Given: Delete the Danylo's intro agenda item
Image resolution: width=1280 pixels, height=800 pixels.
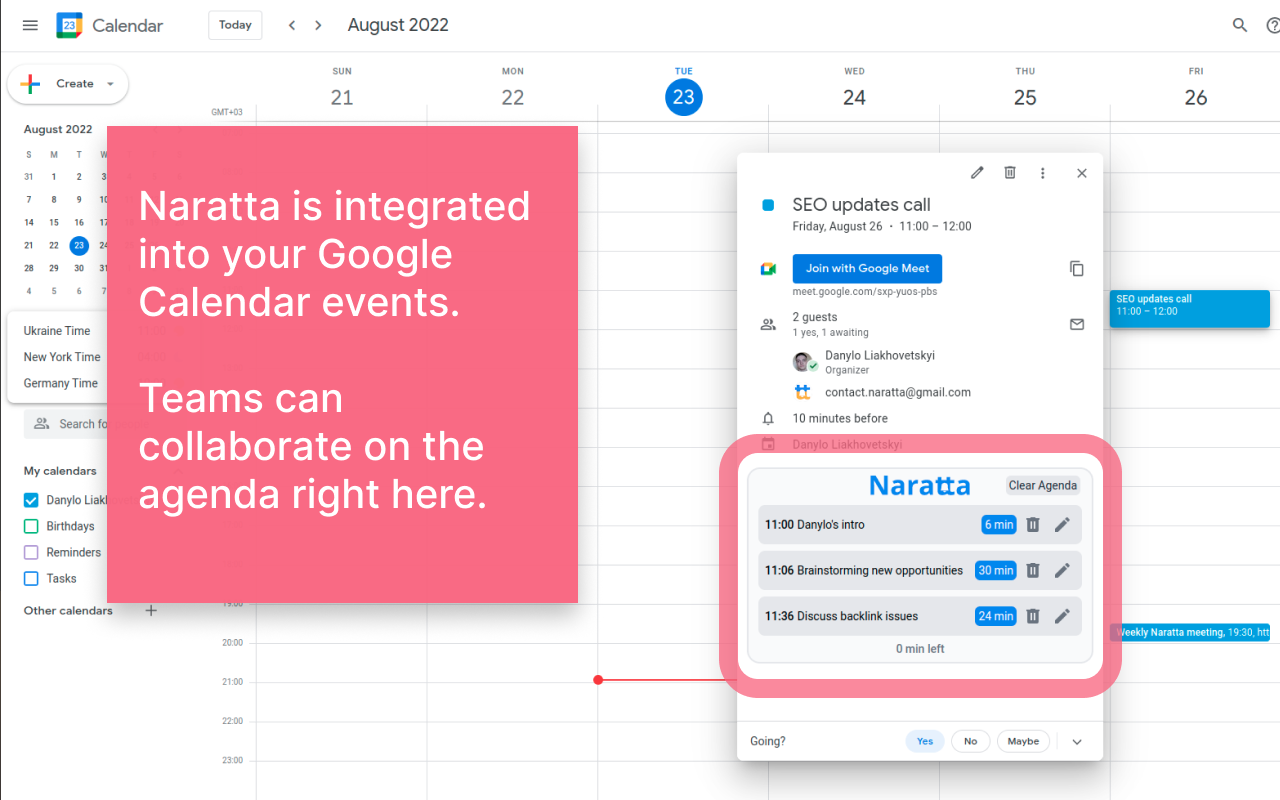Looking at the screenshot, I should click(1033, 524).
